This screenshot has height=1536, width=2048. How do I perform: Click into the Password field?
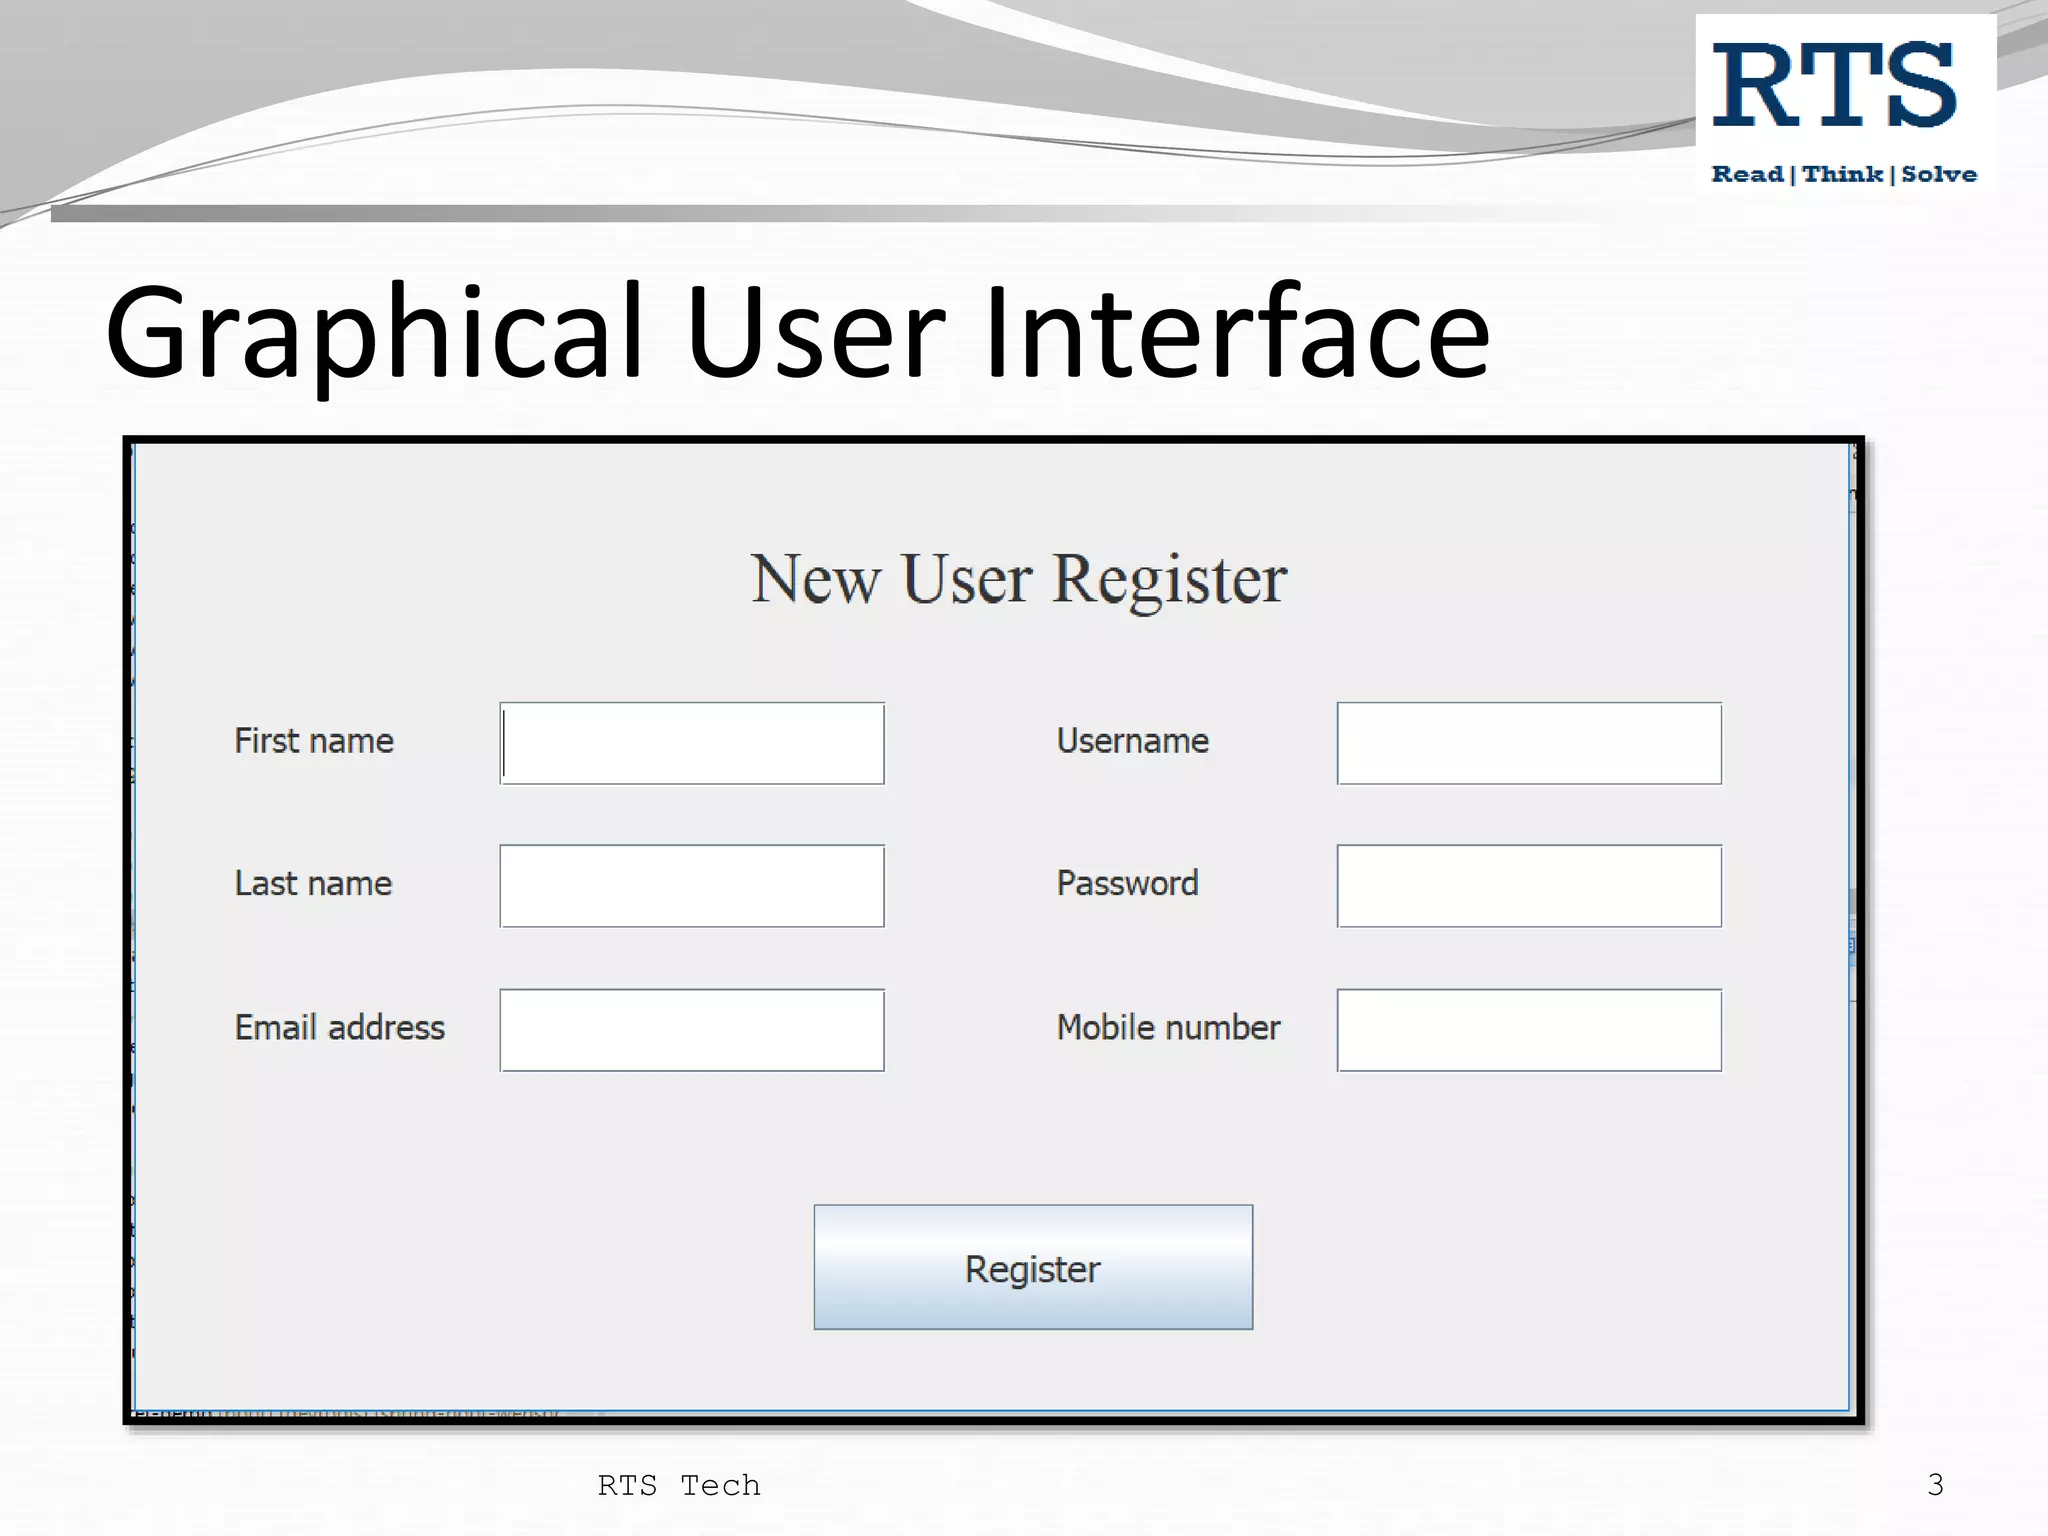(x=1529, y=886)
